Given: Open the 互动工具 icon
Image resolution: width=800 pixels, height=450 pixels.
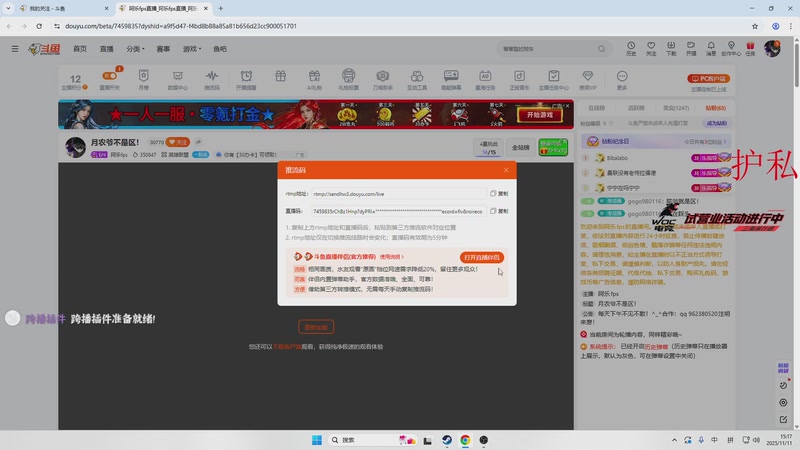Looking at the screenshot, I should tap(417, 80).
